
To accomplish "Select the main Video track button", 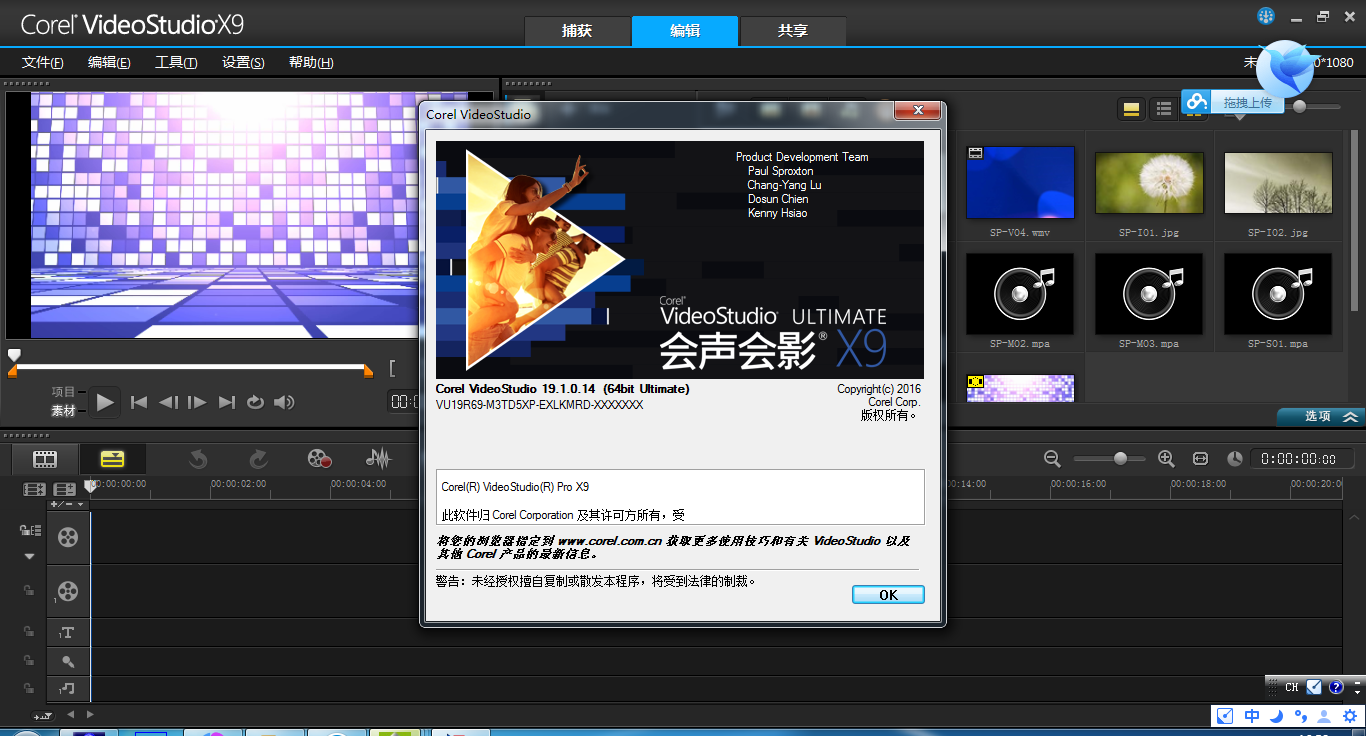I will click(67, 537).
